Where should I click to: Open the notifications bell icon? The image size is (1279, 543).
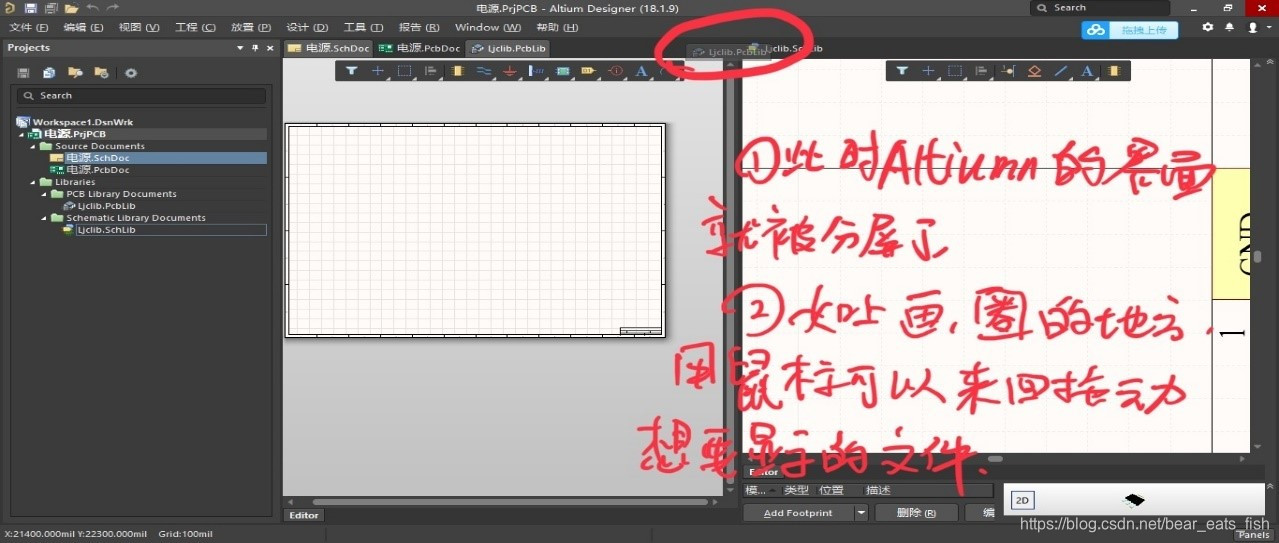pos(1229,28)
